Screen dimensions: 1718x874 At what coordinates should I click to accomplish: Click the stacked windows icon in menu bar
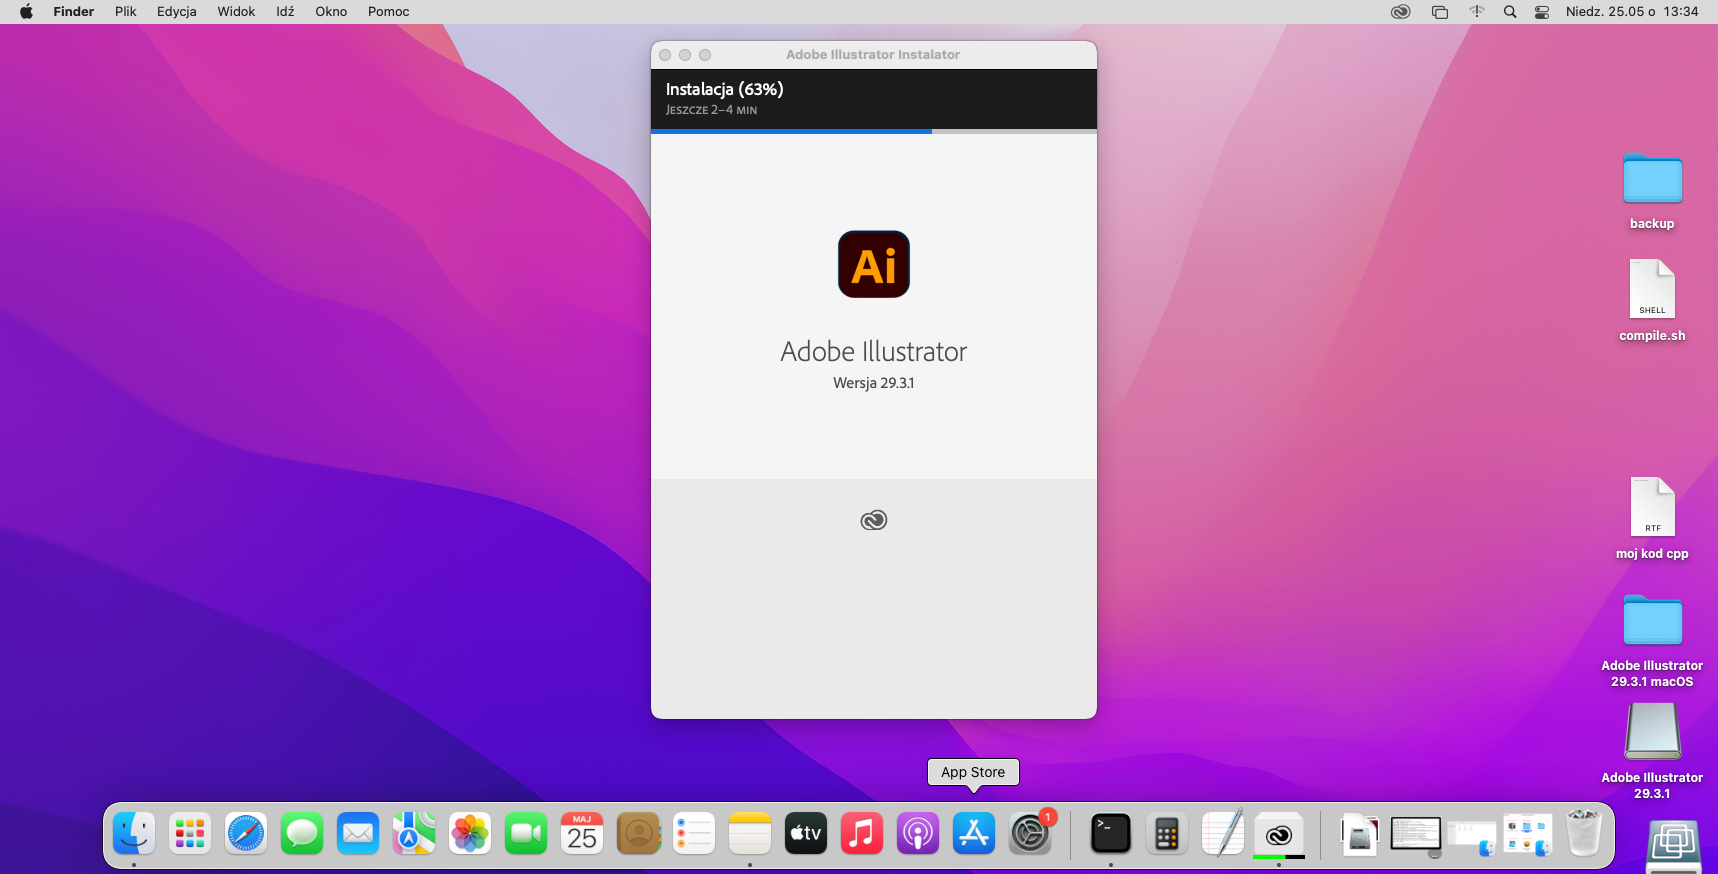pyautogui.click(x=1439, y=12)
